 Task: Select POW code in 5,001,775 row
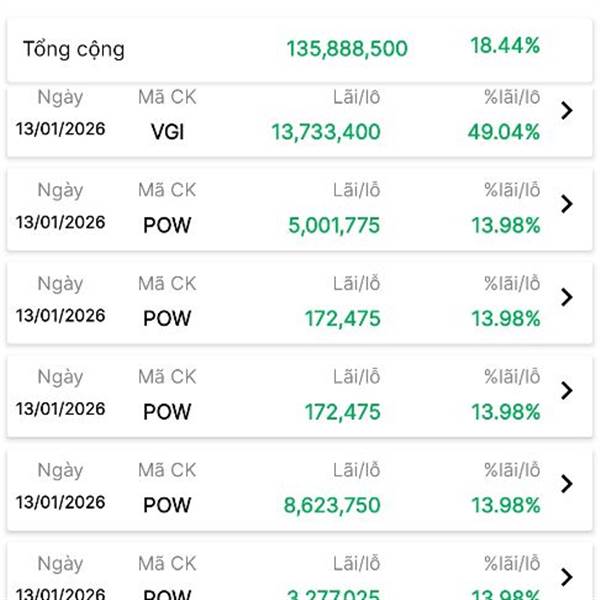tap(167, 225)
